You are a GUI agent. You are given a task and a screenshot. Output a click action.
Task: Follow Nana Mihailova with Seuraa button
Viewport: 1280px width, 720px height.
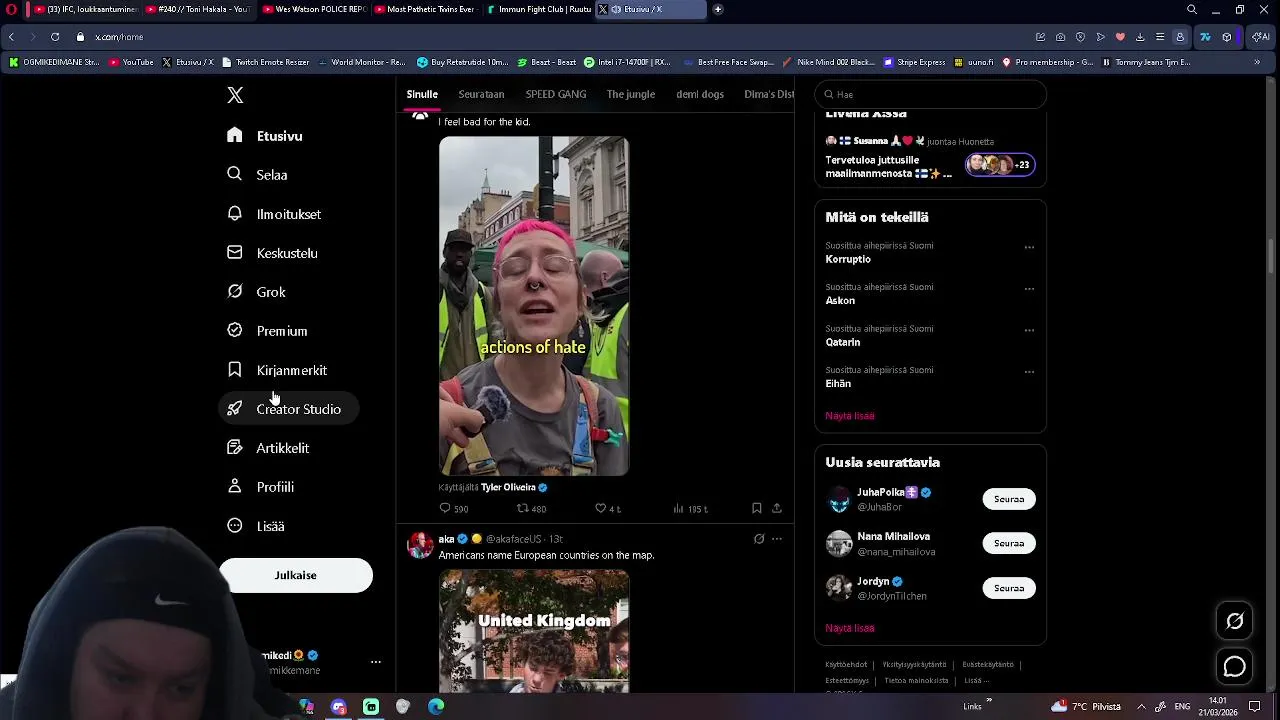click(1009, 543)
